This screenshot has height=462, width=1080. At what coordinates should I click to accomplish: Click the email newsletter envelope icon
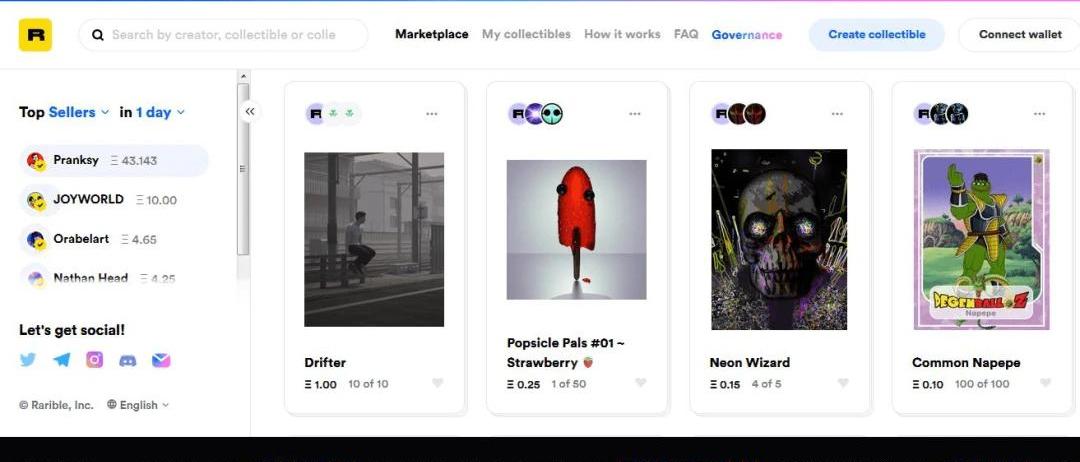pos(161,360)
